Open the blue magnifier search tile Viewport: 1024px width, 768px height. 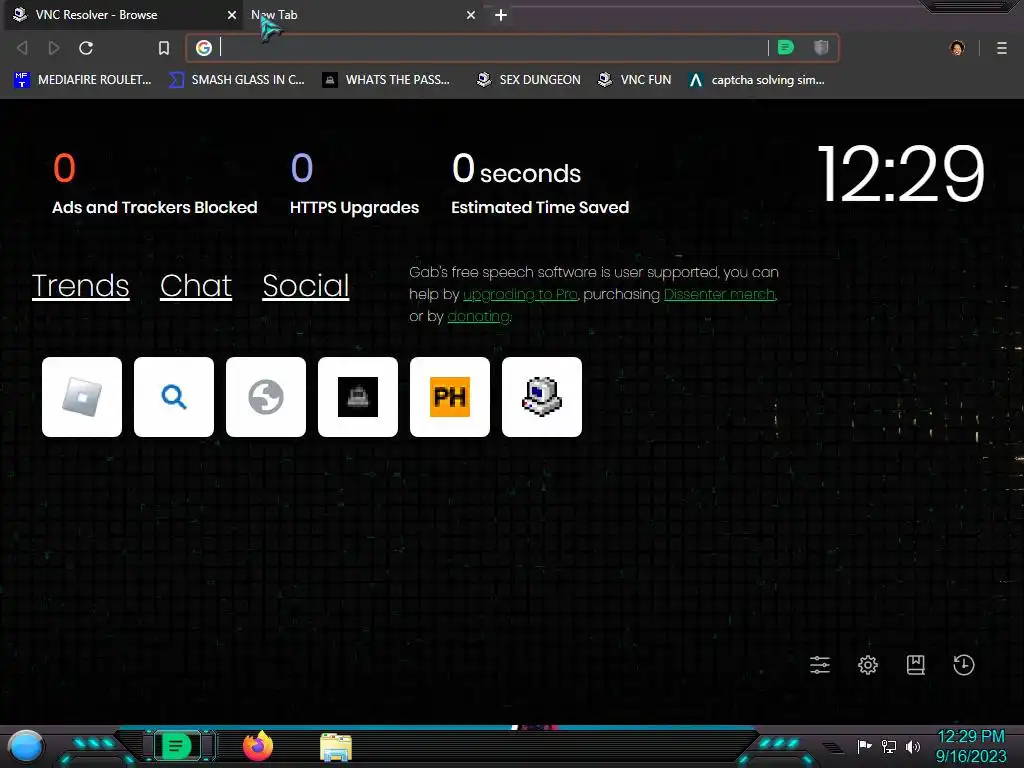pos(174,396)
